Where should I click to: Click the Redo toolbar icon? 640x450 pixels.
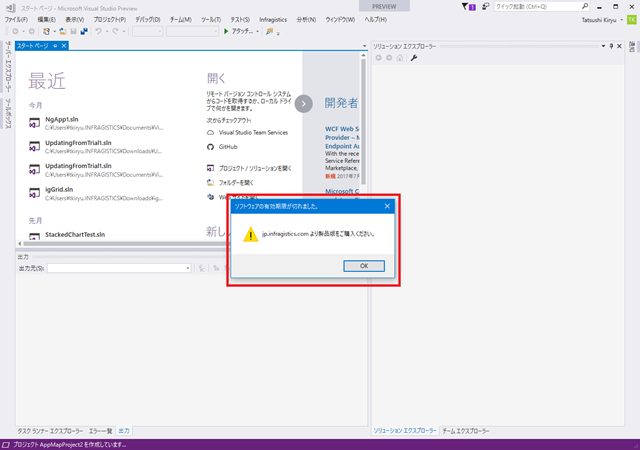tap(115, 31)
